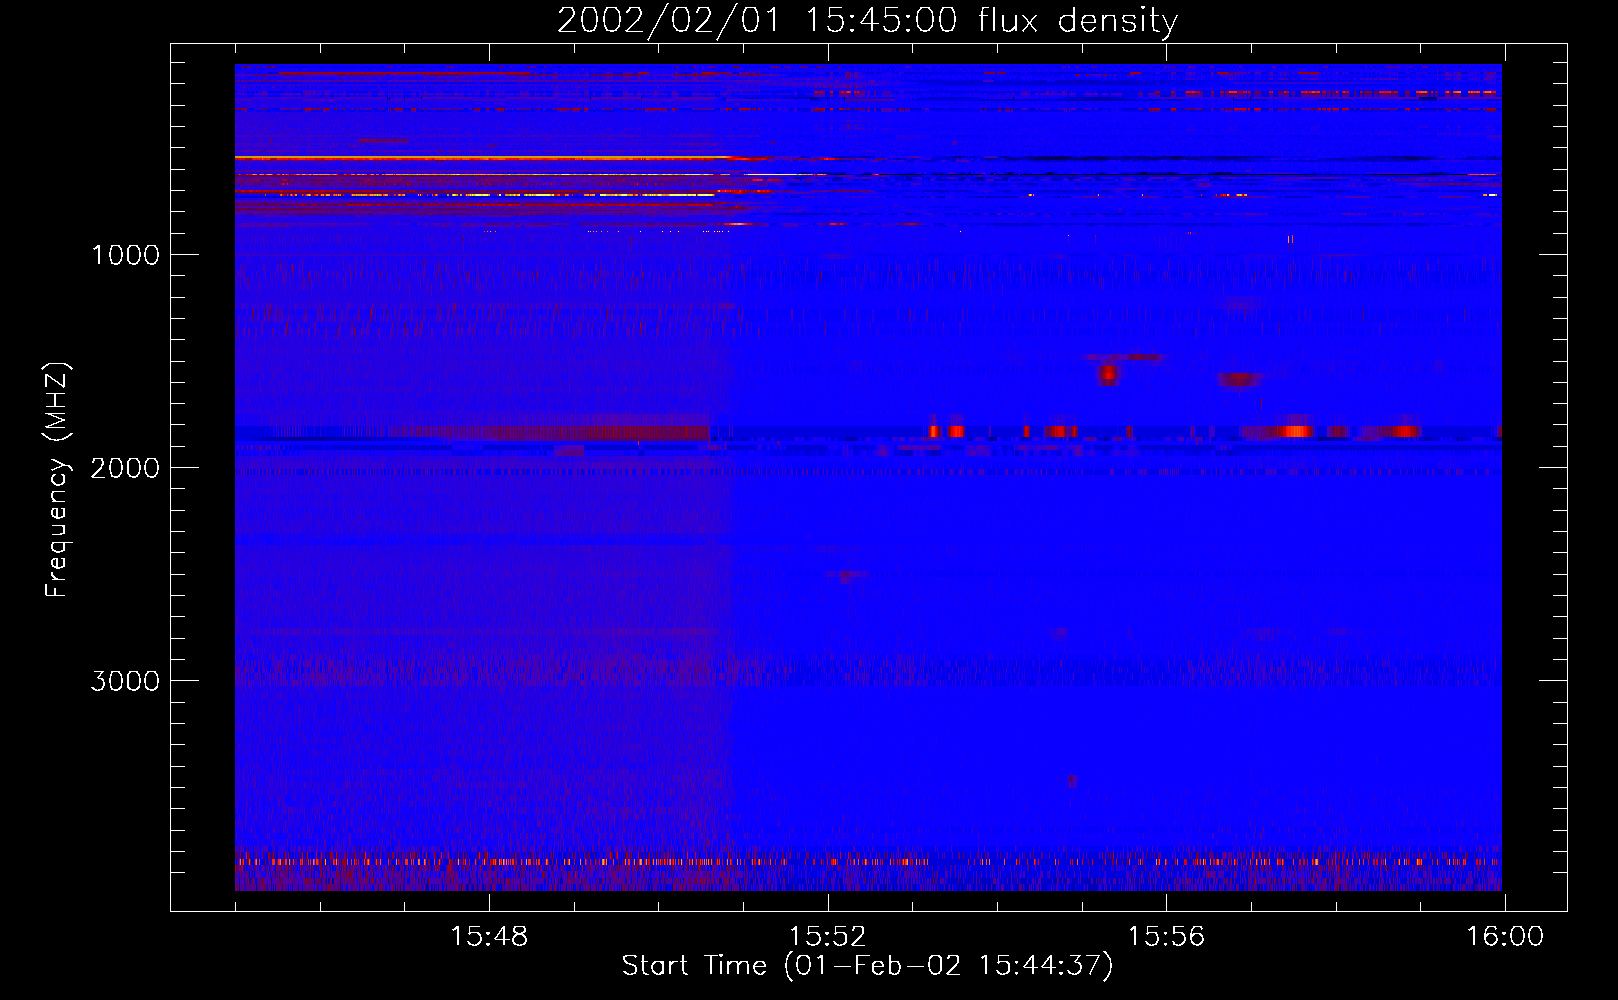Click the 15:56 time tick label

coord(1166,937)
